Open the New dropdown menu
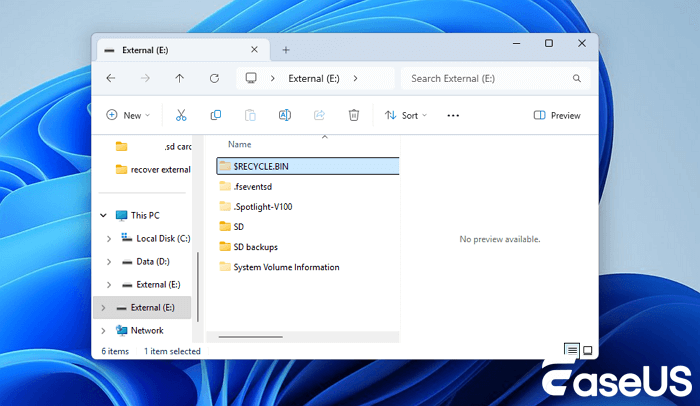700x406 pixels. (x=128, y=116)
